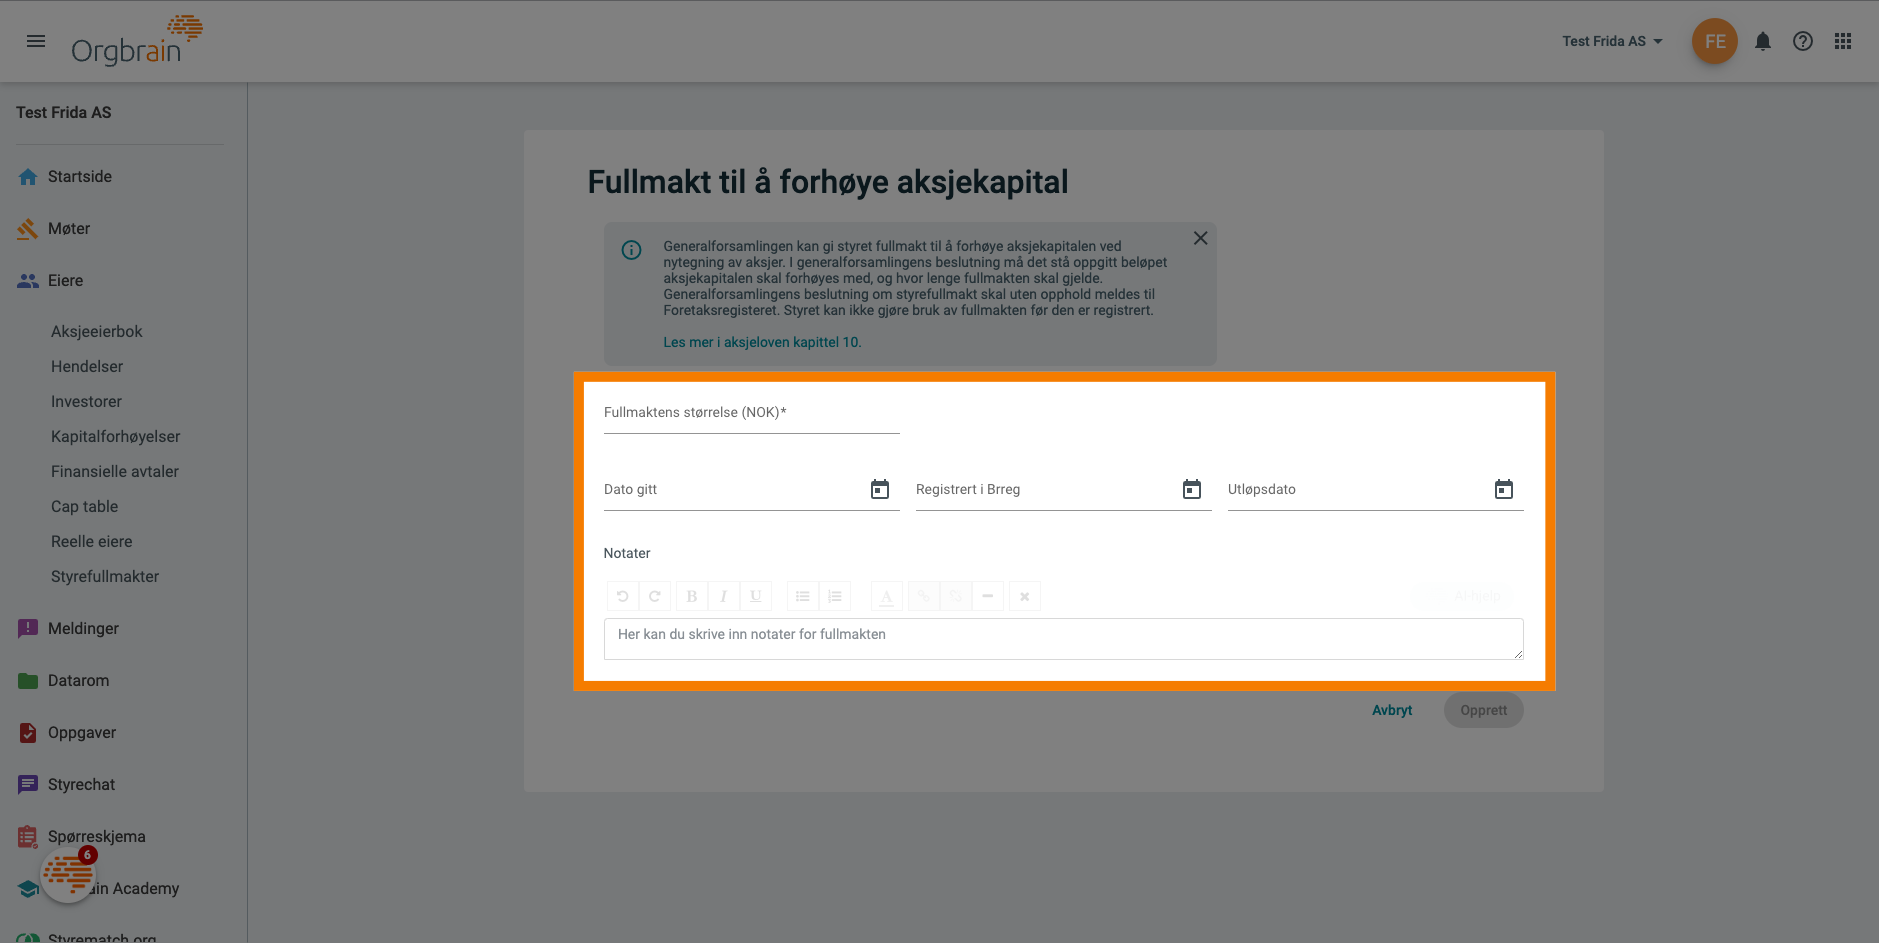The width and height of the screenshot is (1879, 943).
Task: Open Hendelser under Eiere
Action: pyautogui.click(x=87, y=367)
